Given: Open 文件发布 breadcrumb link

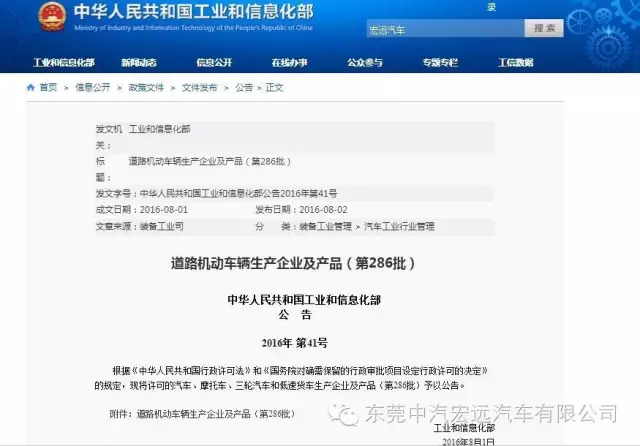Looking at the screenshot, I should pos(199,87).
